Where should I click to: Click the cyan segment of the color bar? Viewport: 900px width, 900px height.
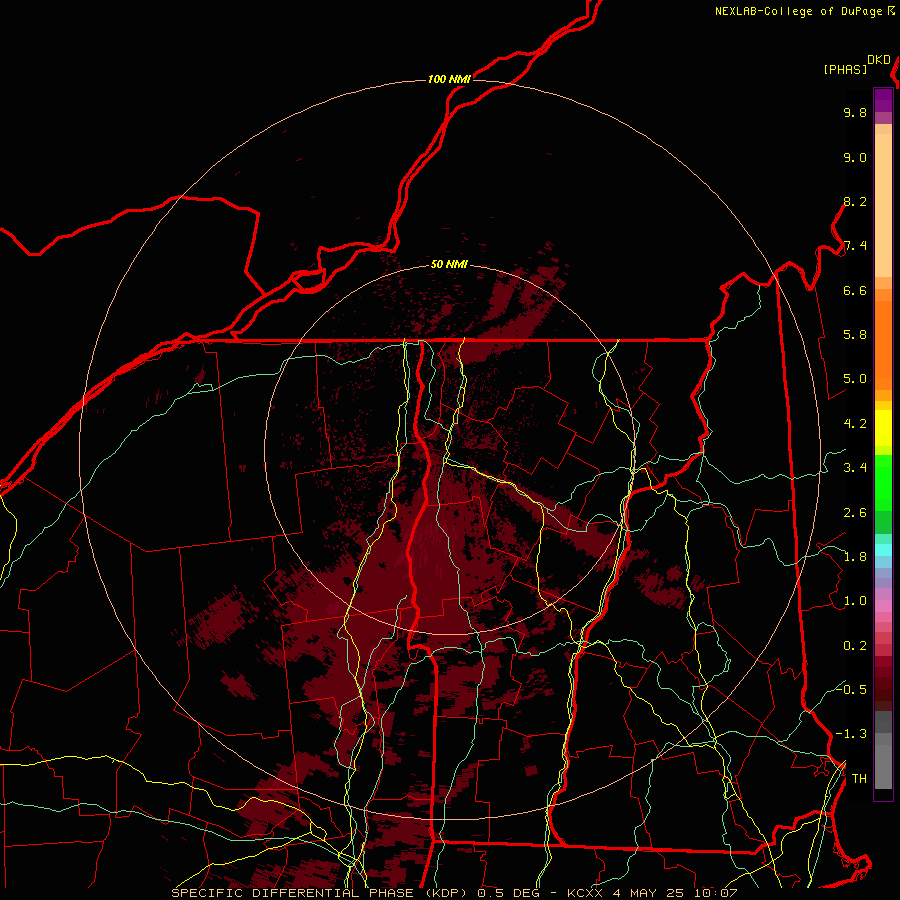tap(883, 550)
